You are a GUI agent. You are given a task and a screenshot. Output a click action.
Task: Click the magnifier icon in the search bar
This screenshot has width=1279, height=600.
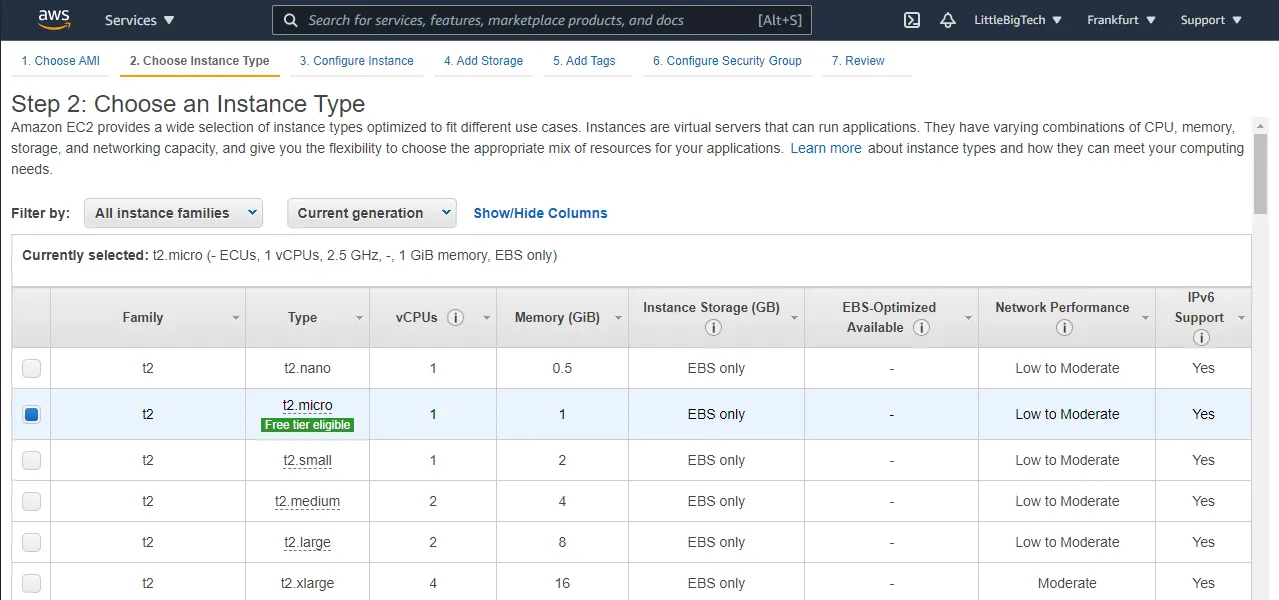click(x=290, y=20)
